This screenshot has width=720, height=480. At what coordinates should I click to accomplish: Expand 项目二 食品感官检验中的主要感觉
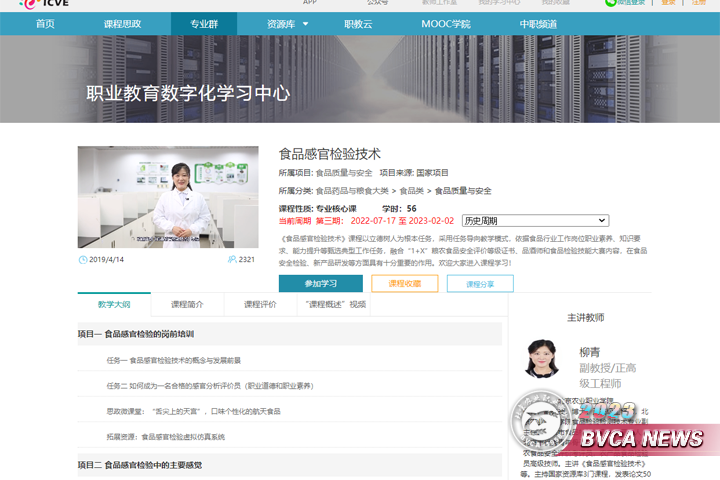[140, 465]
